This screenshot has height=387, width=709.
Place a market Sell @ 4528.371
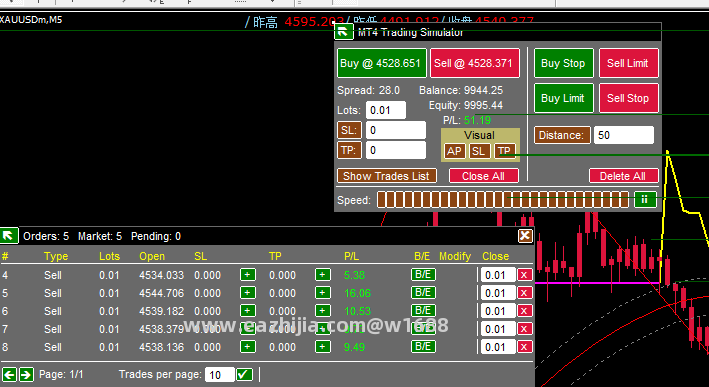[x=474, y=63]
